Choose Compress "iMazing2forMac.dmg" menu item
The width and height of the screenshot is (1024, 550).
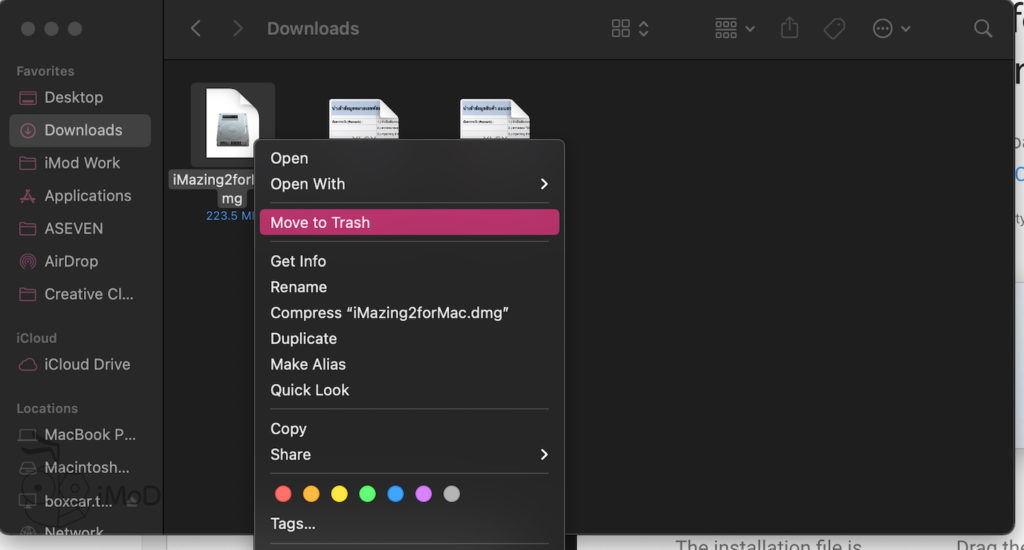coord(390,313)
